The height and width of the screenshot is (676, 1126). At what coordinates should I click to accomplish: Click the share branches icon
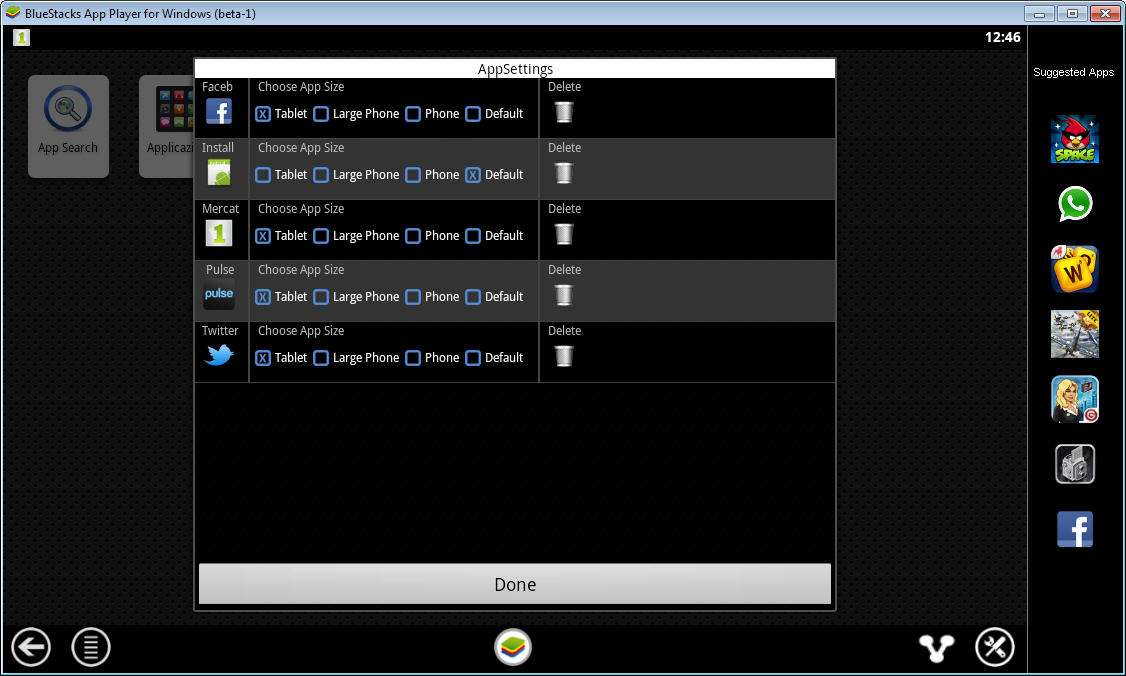pos(936,648)
